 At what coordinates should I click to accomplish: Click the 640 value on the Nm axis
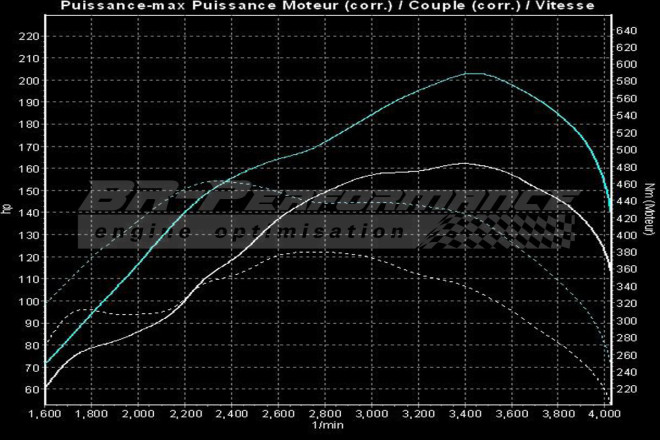[627, 31]
